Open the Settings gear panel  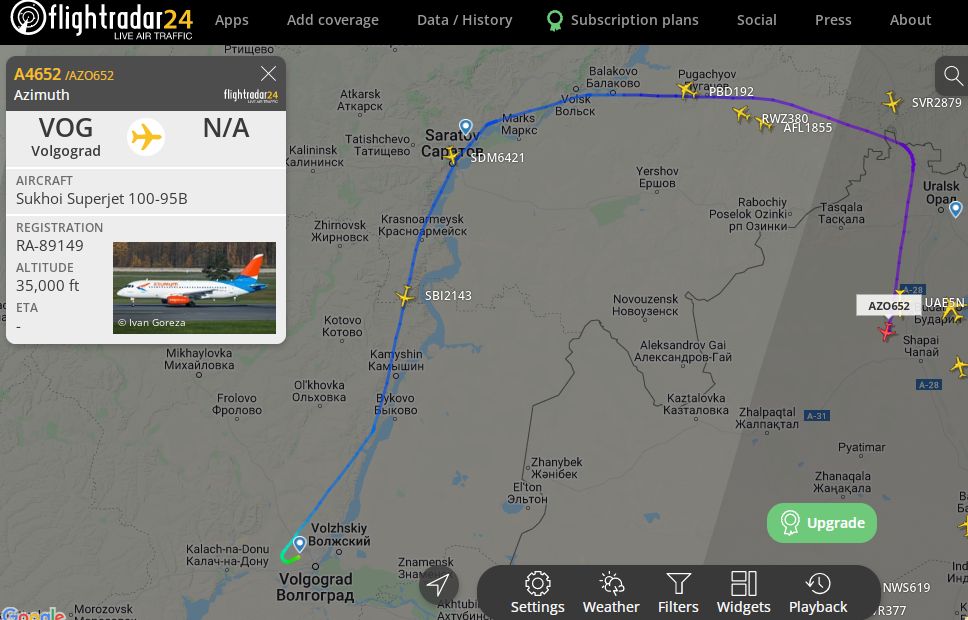(537, 593)
